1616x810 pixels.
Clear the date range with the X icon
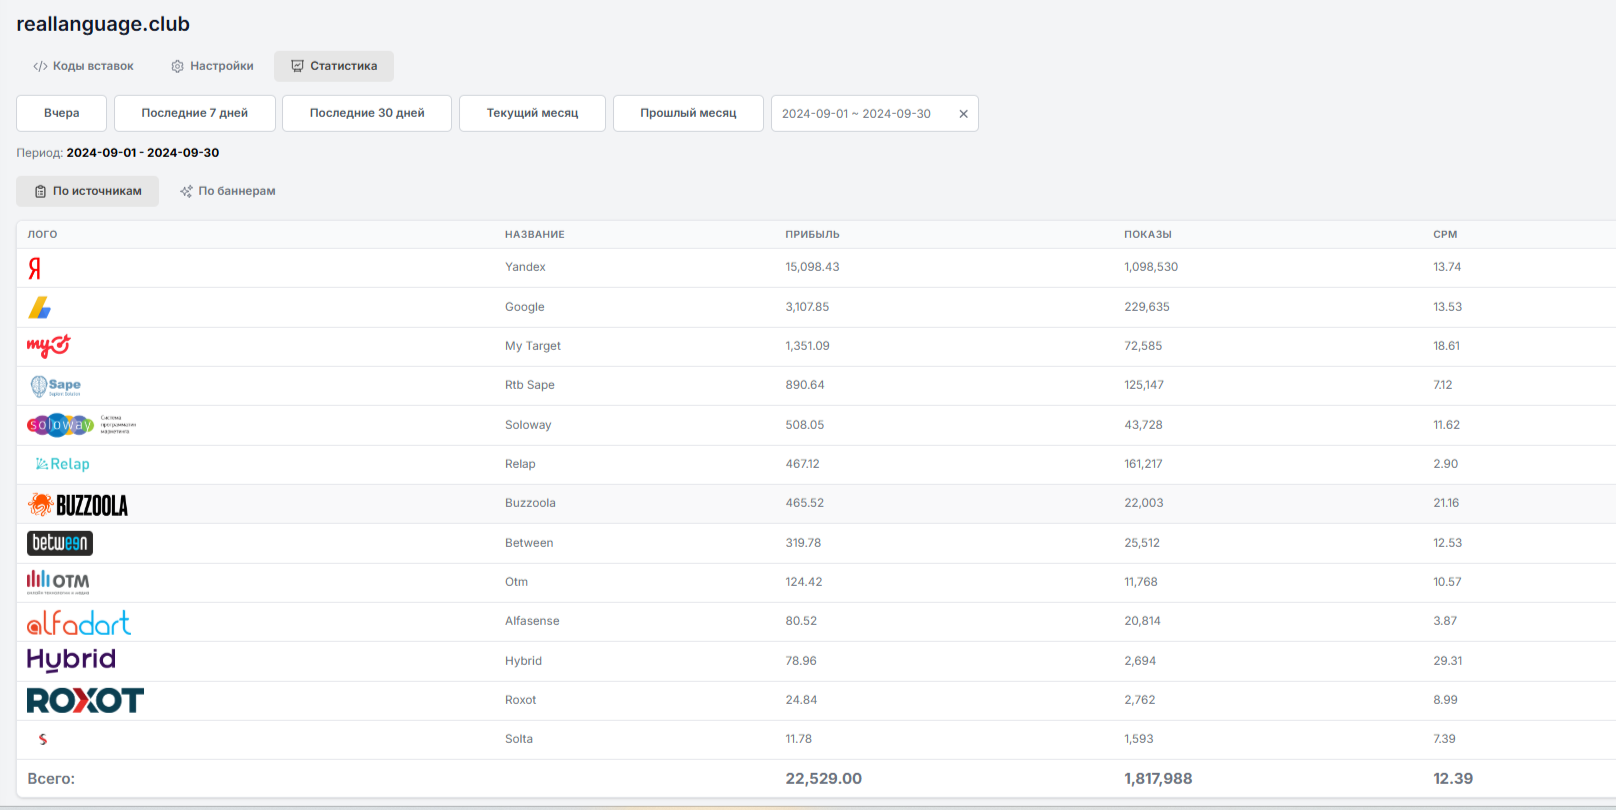[x=964, y=114]
